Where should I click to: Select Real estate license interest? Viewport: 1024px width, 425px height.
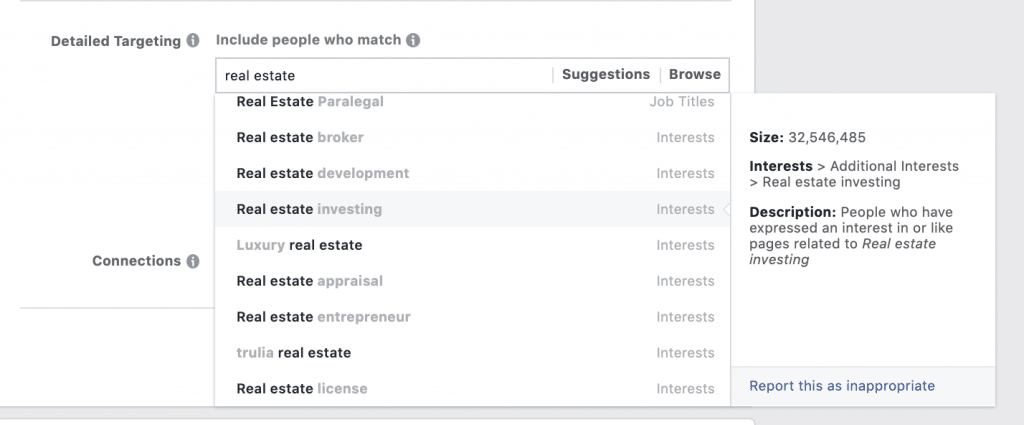(x=472, y=389)
